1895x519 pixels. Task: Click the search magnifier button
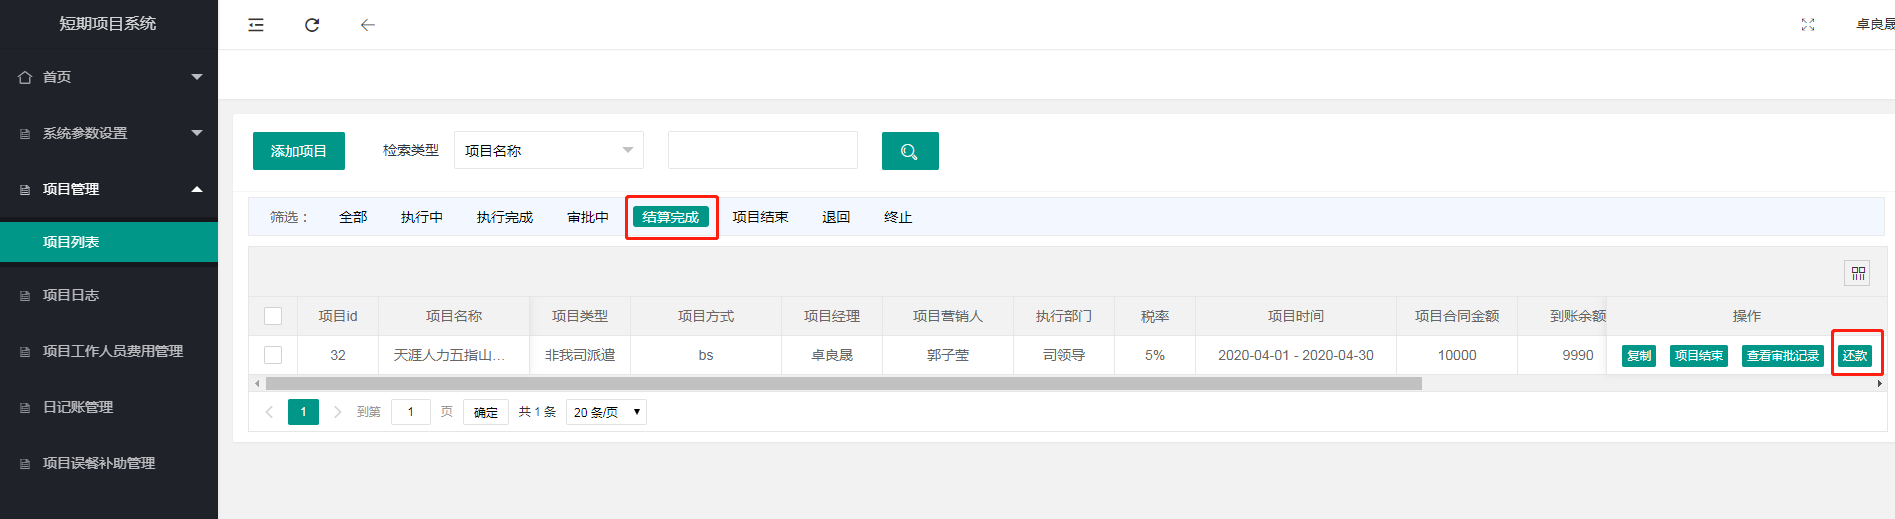910,151
